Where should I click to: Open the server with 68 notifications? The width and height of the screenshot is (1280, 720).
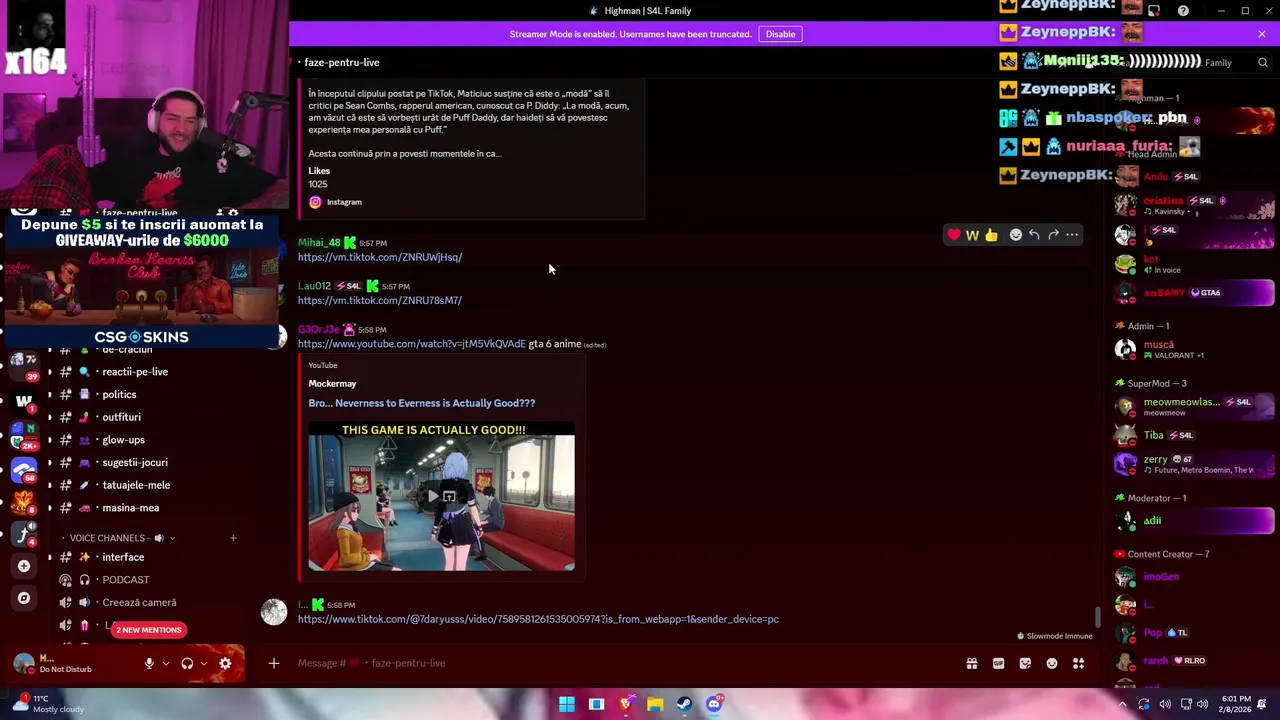pos(24,470)
